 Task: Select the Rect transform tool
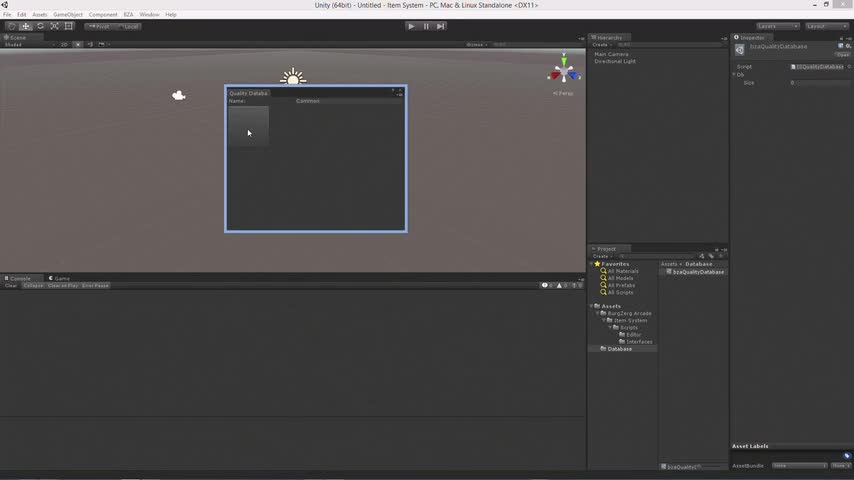69,26
